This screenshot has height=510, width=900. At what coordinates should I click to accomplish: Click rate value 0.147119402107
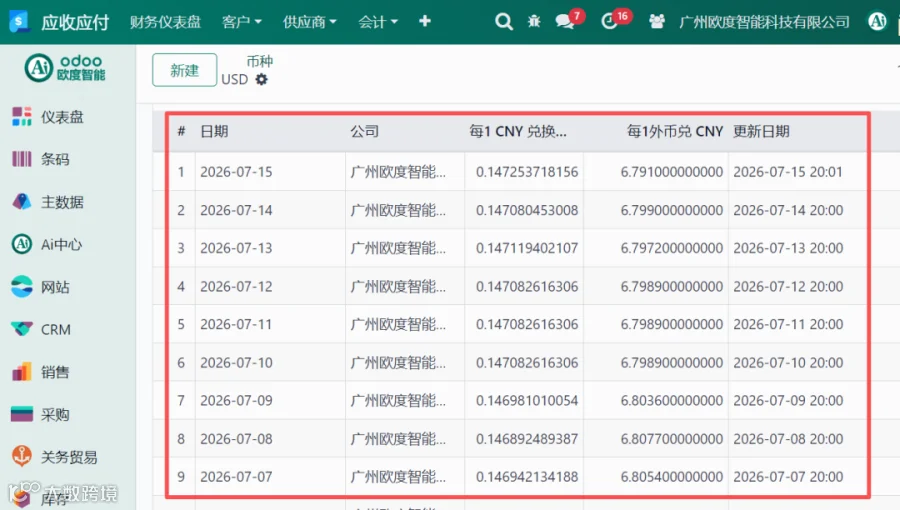[x=527, y=248]
